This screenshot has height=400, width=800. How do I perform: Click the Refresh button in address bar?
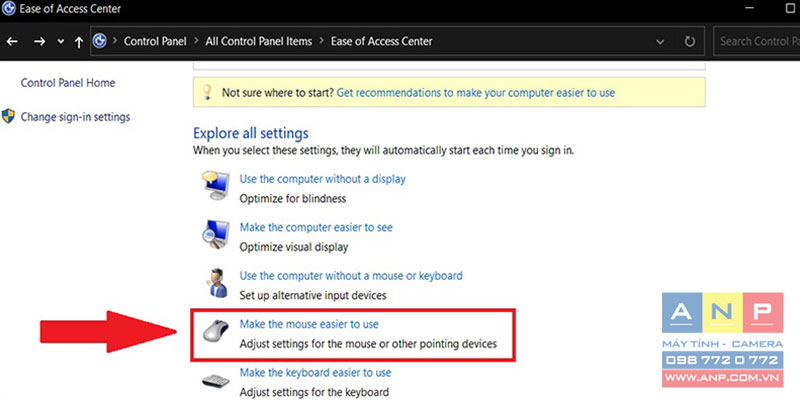tap(689, 41)
